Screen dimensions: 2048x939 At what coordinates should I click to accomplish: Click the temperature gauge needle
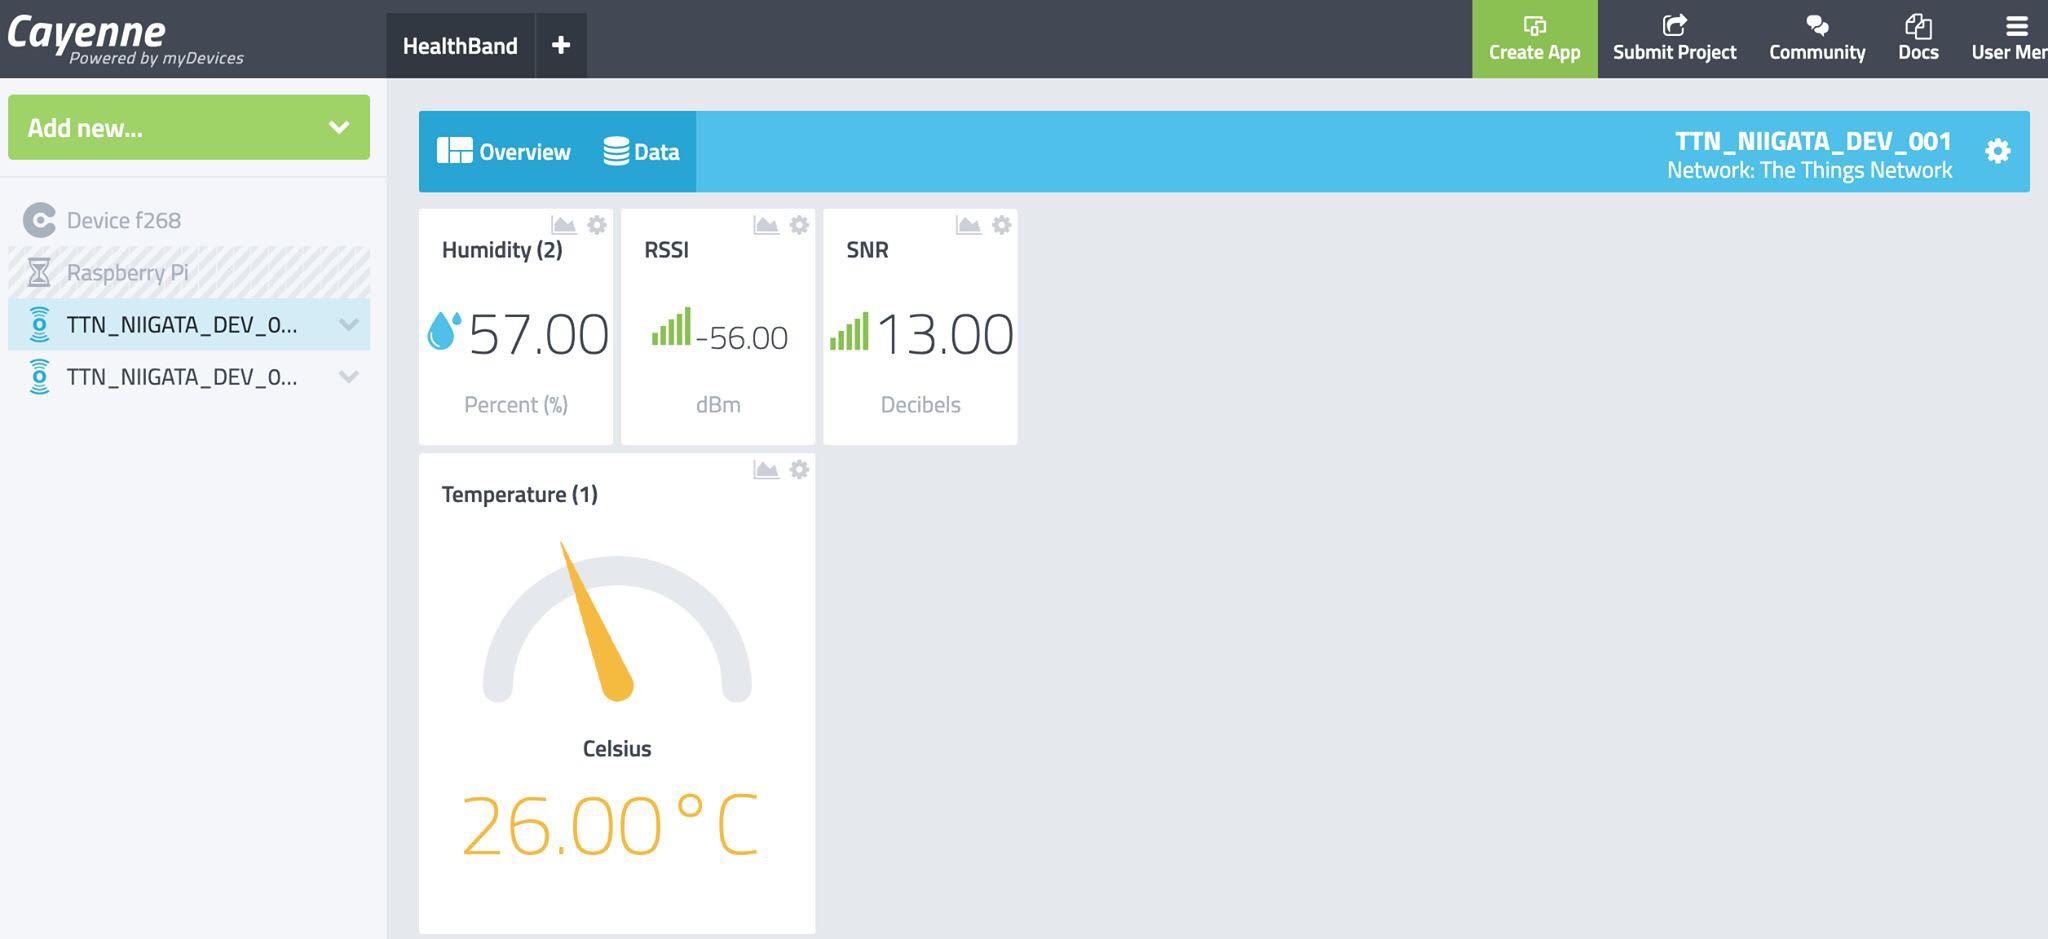(596, 621)
